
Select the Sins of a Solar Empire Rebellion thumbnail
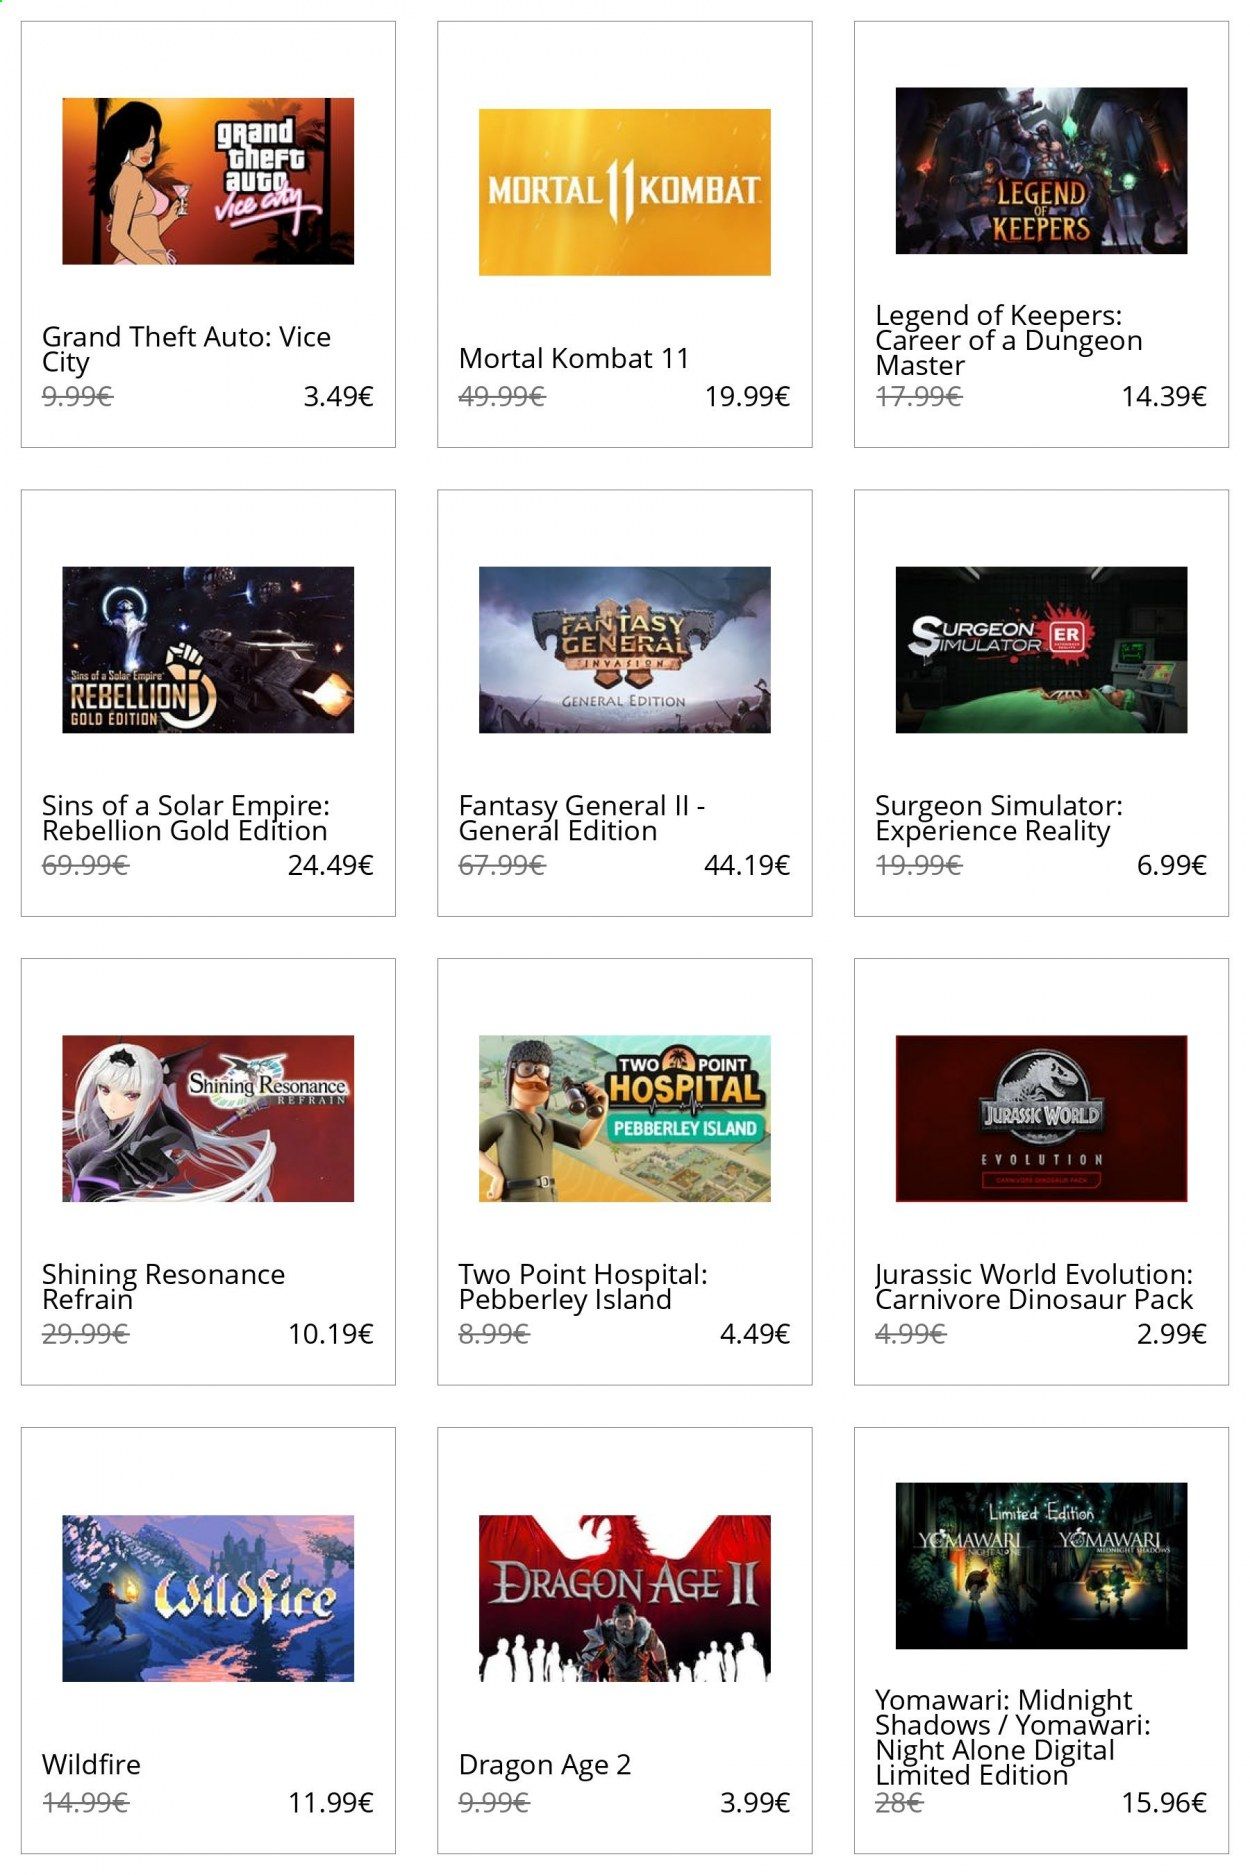click(x=208, y=650)
